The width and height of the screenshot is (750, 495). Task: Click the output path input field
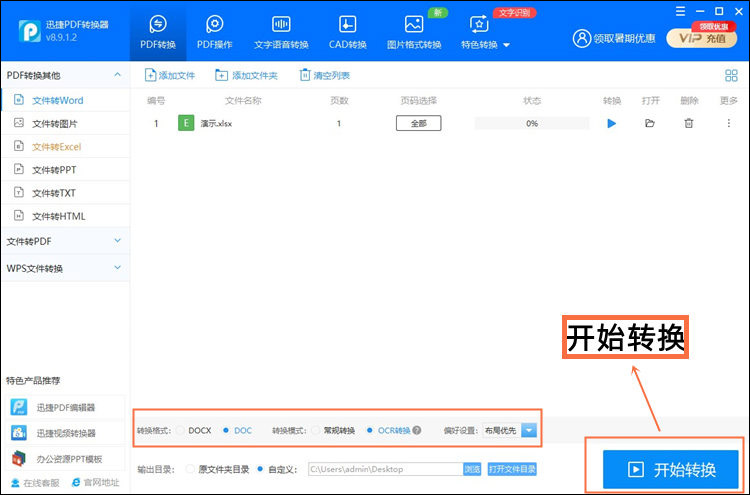pos(386,469)
